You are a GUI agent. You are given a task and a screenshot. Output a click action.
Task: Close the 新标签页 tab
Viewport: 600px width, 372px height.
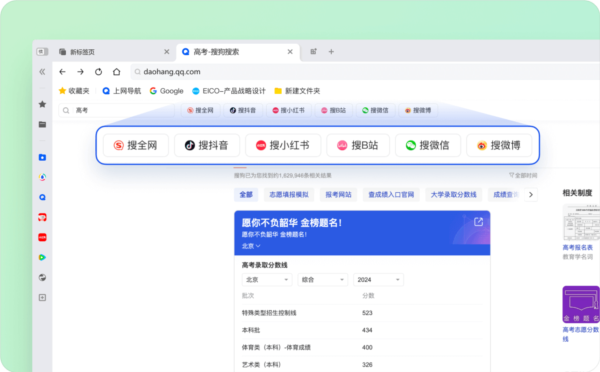167,51
